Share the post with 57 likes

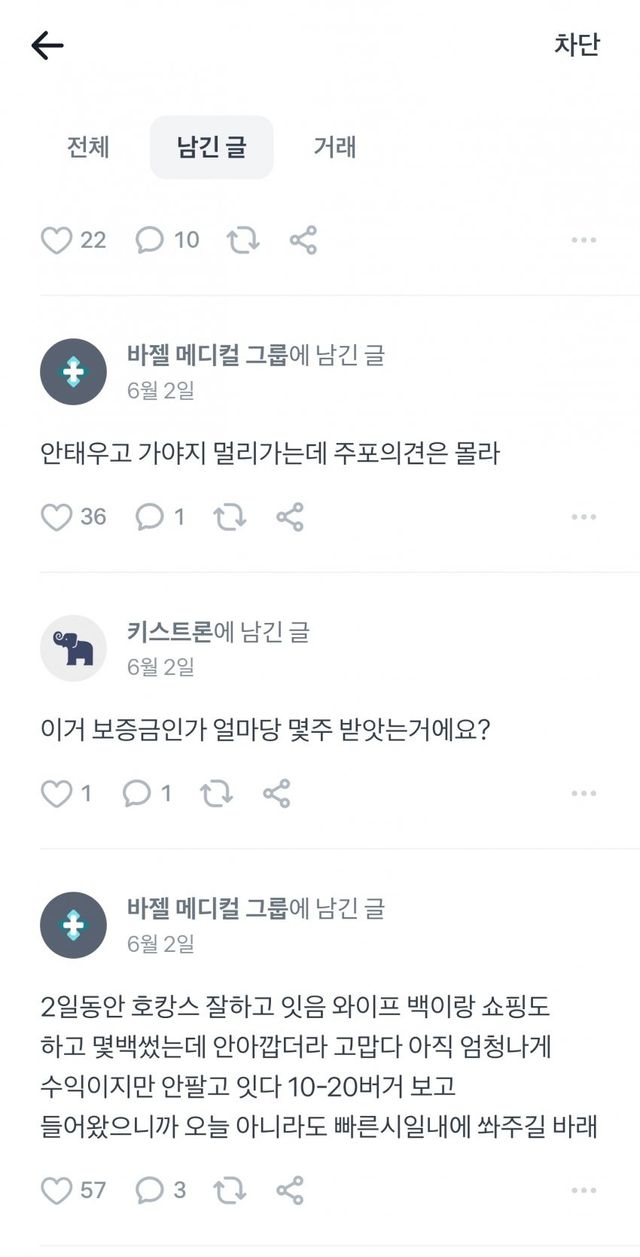290,1190
